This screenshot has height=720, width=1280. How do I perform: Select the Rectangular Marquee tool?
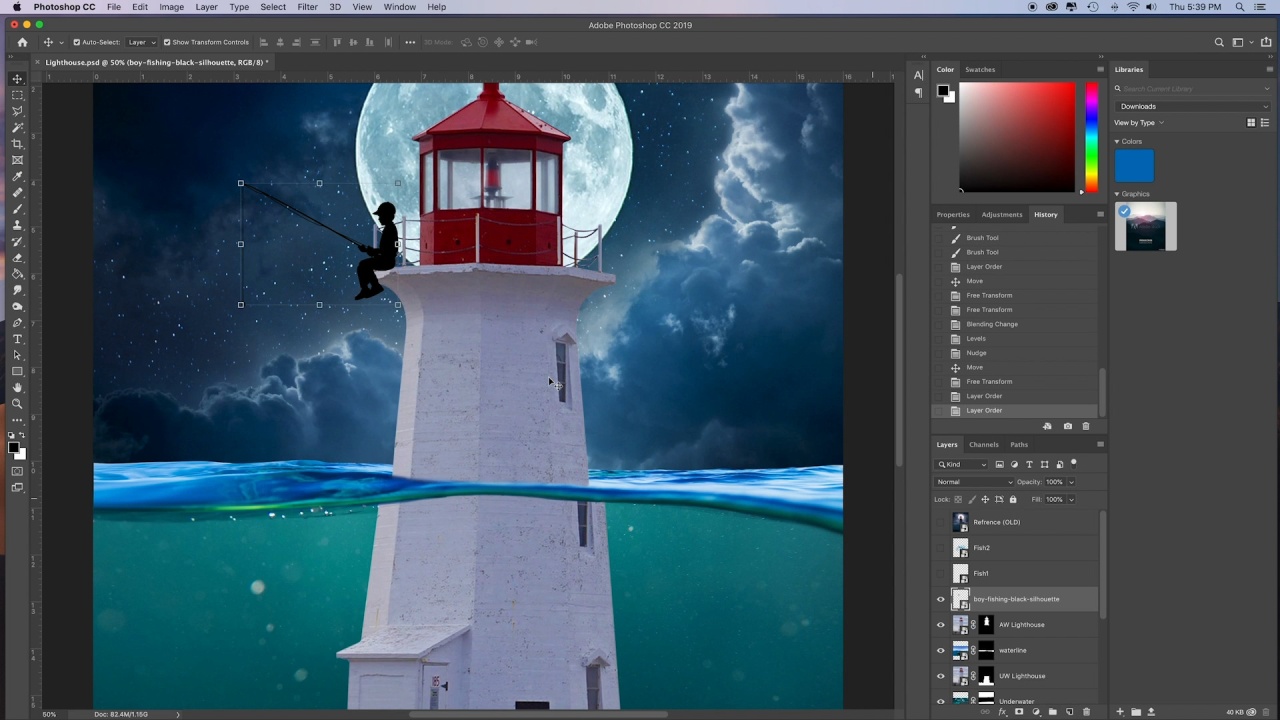click(x=17, y=95)
